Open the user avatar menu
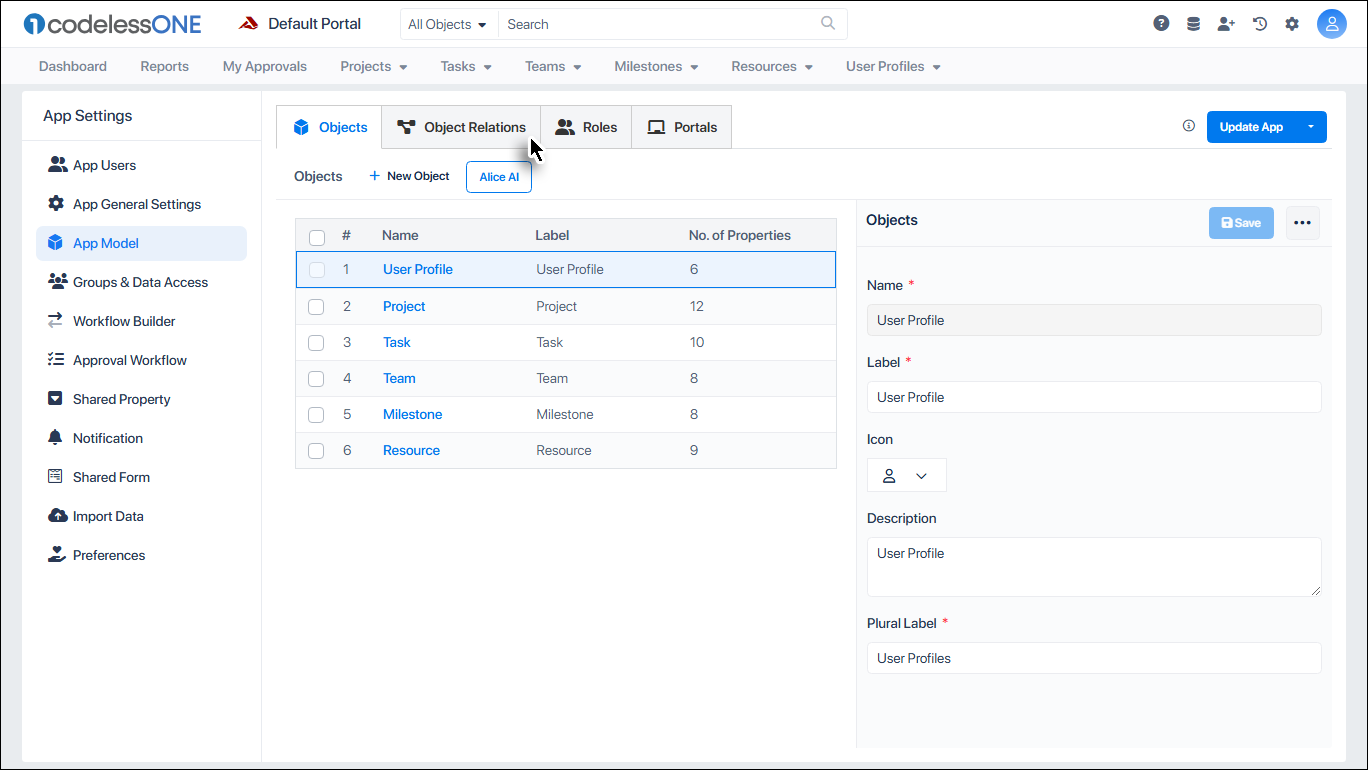Image resolution: width=1368 pixels, height=770 pixels. coord(1332,24)
